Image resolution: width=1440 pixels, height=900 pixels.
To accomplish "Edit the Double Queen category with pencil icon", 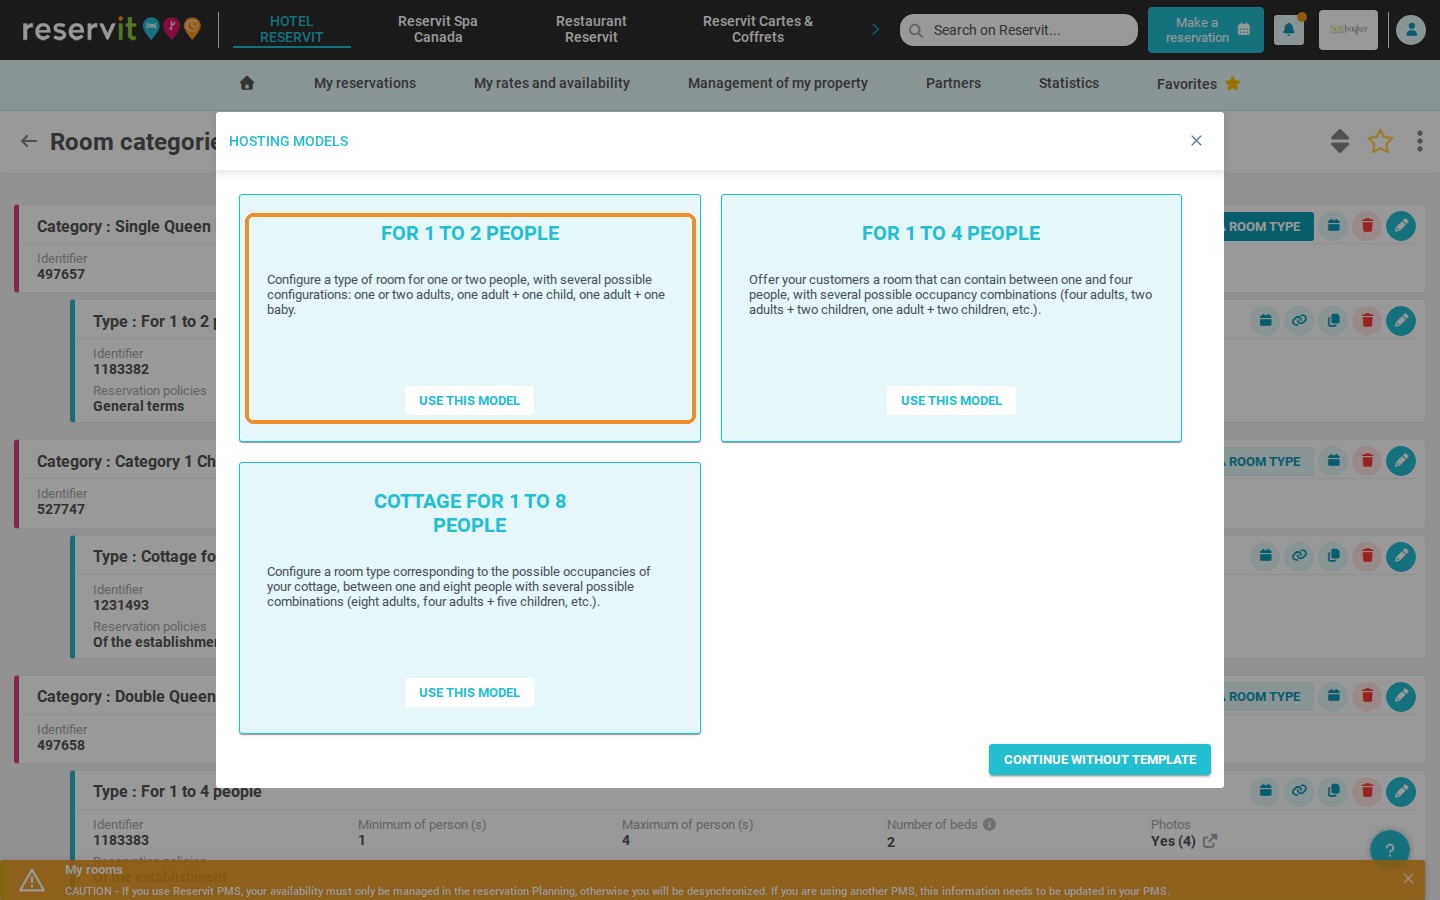I will [x=1401, y=696].
